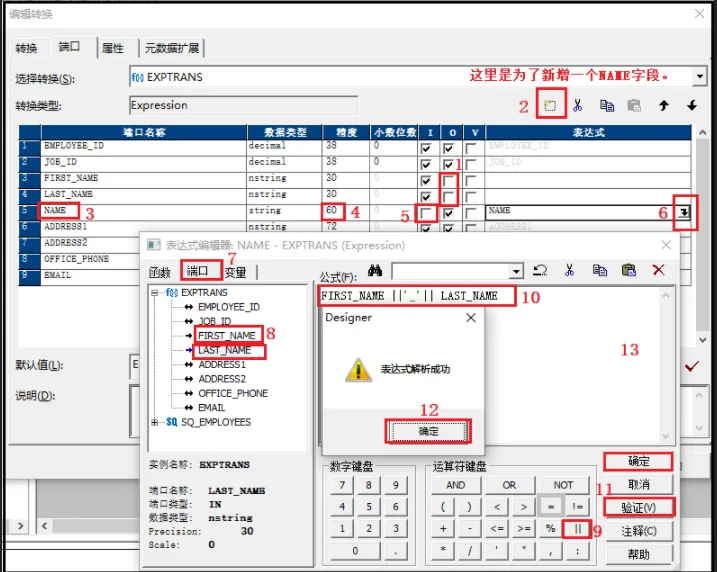Click the != operator button
The width and height of the screenshot is (717, 572).
coord(577,507)
